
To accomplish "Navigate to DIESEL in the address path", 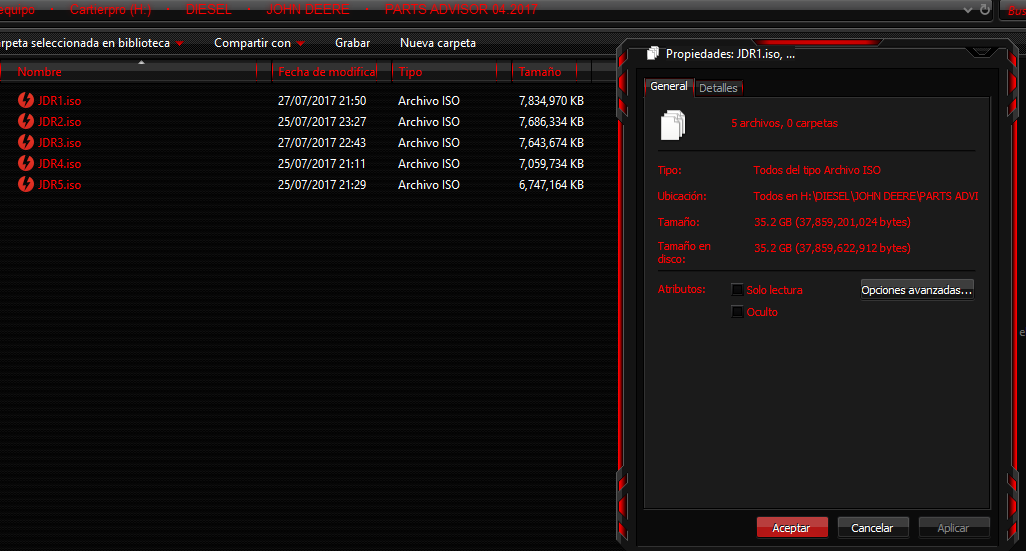I will (x=208, y=10).
